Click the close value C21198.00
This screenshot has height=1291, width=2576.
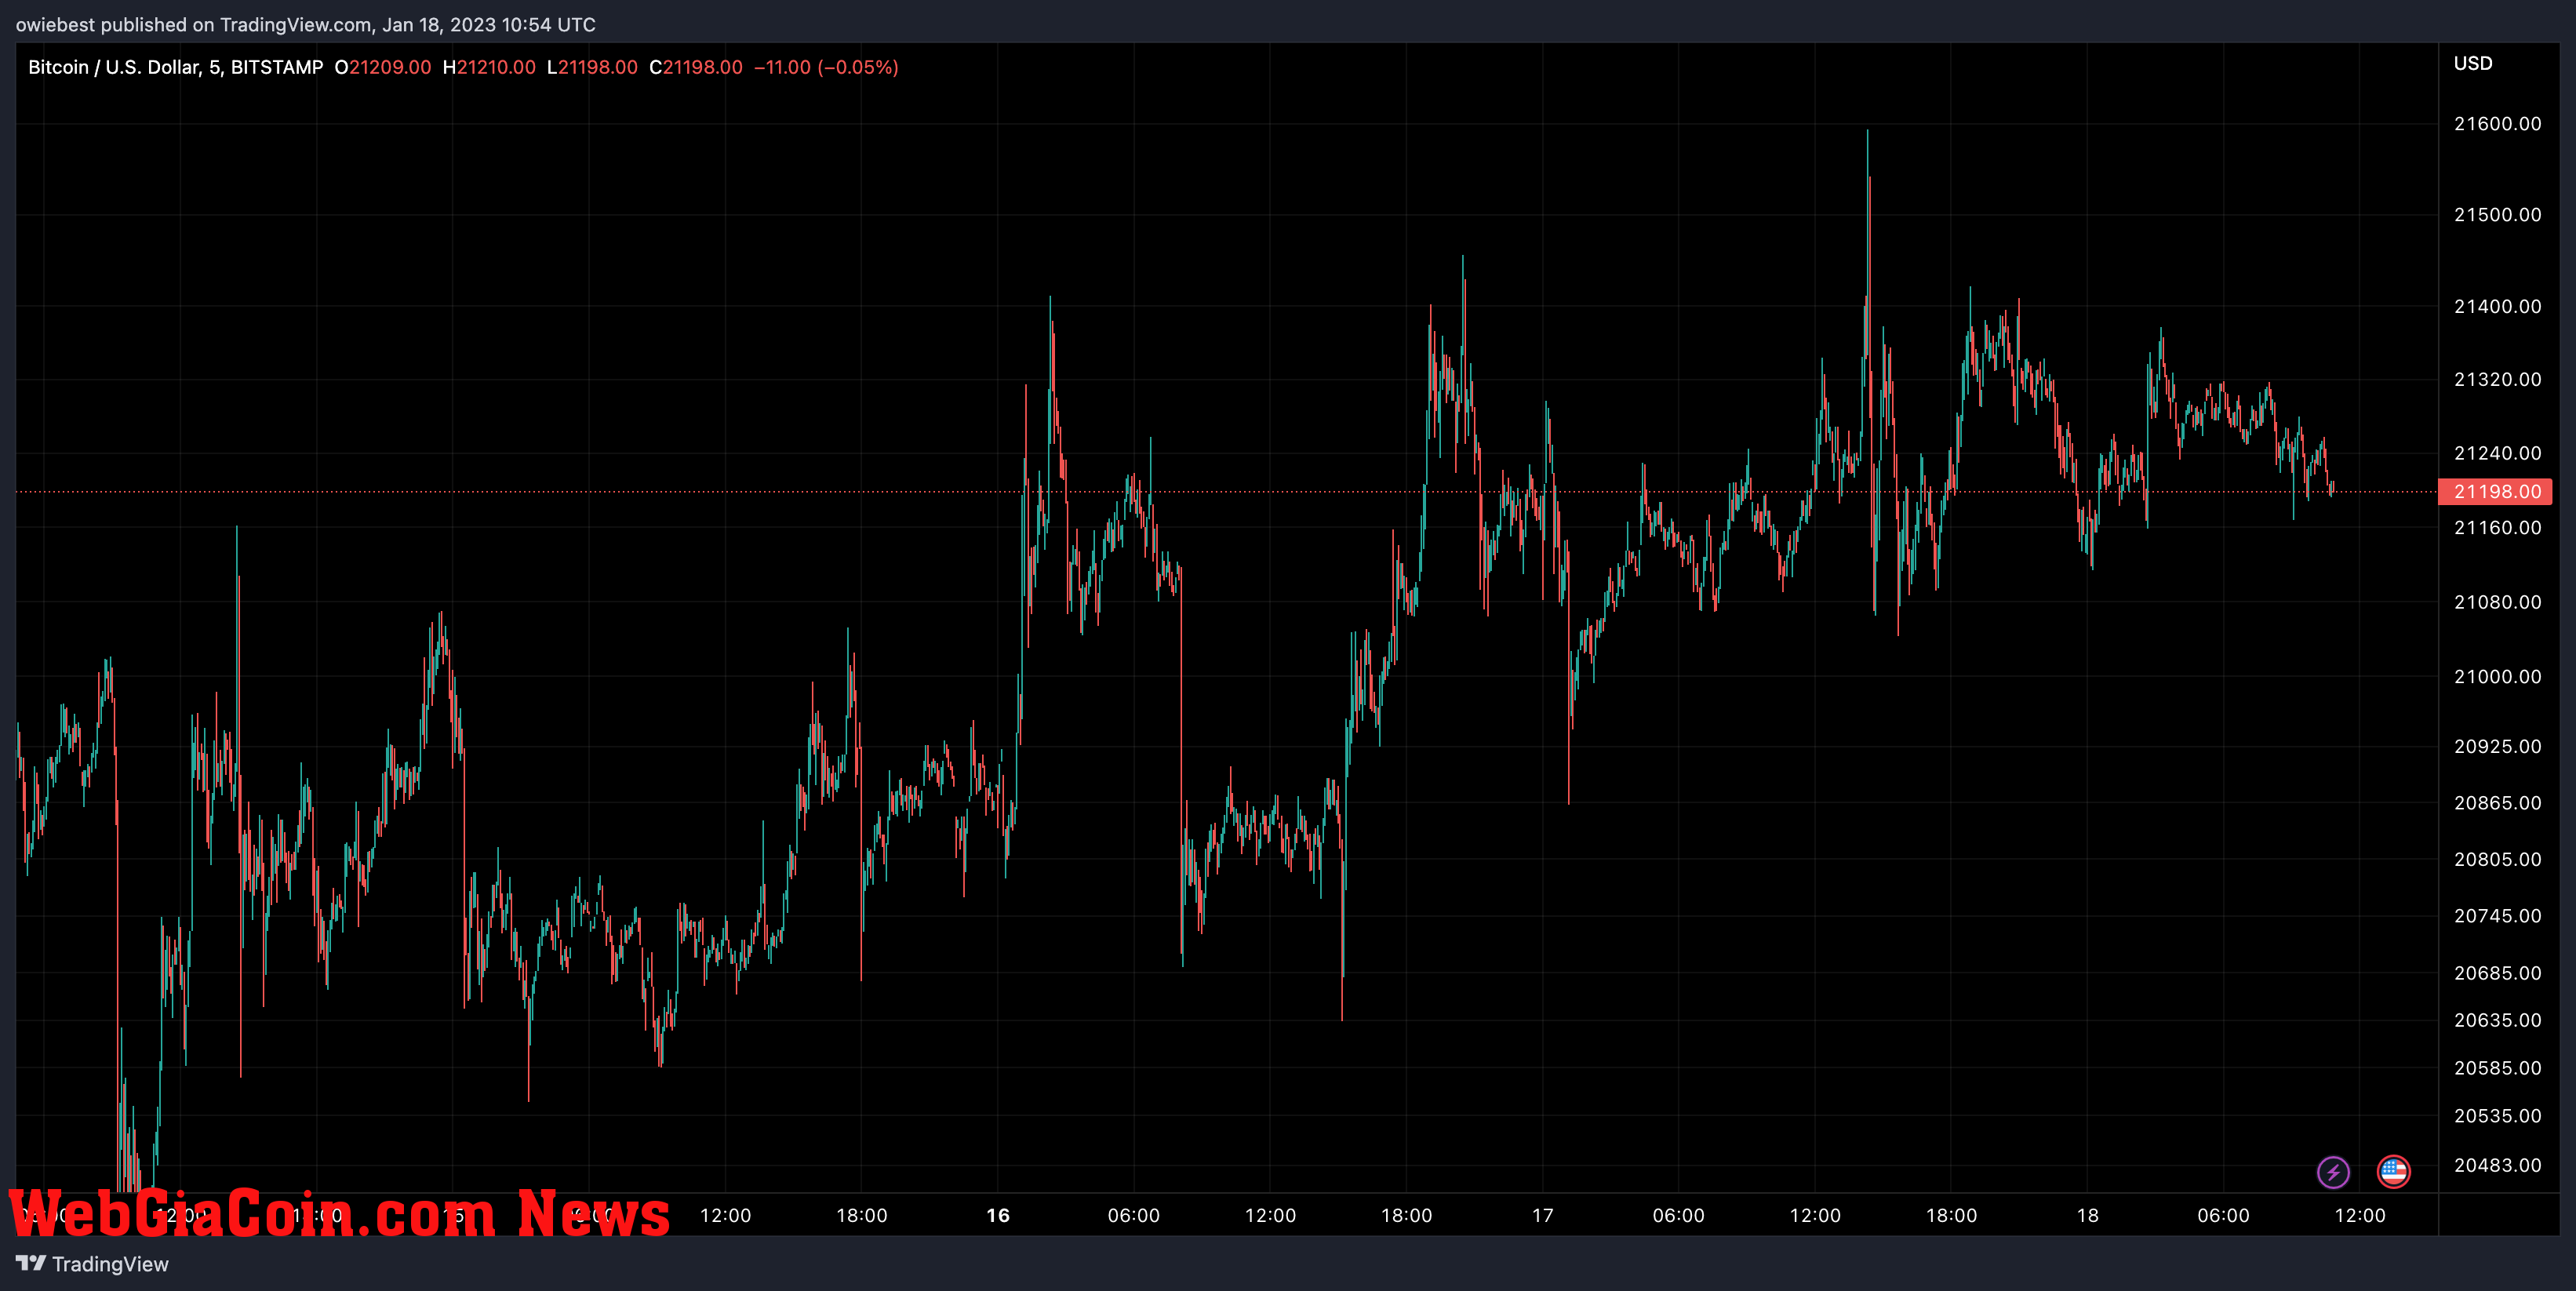696,67
